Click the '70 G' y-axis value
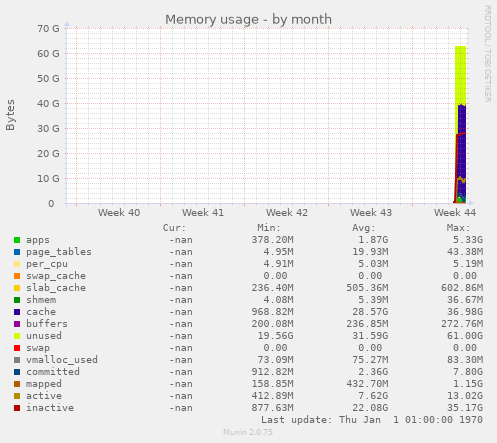This screenshot has width=497, height=443. (x=48, y=29)
